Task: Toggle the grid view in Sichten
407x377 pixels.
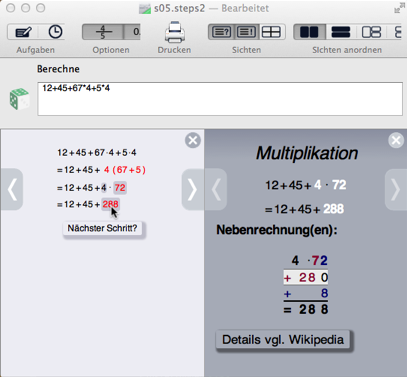Action: (x=271, y=32)
